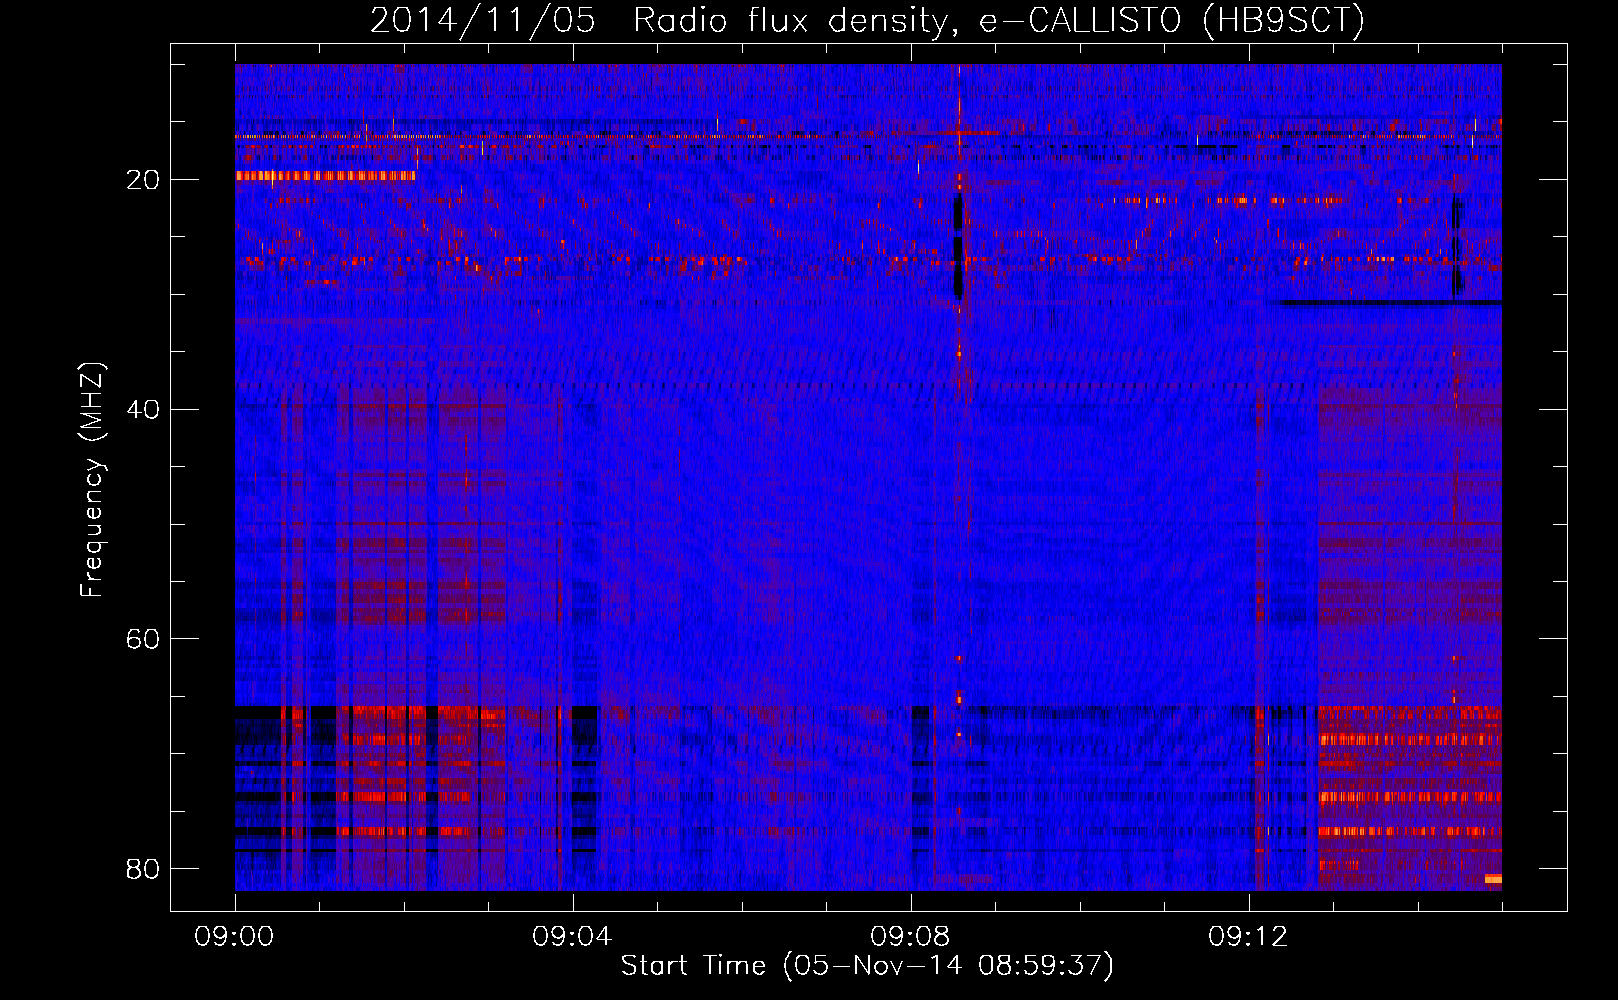1618x1000 pixels.
Task: Click the 80 frequency tick label
Action: [144, 868]
